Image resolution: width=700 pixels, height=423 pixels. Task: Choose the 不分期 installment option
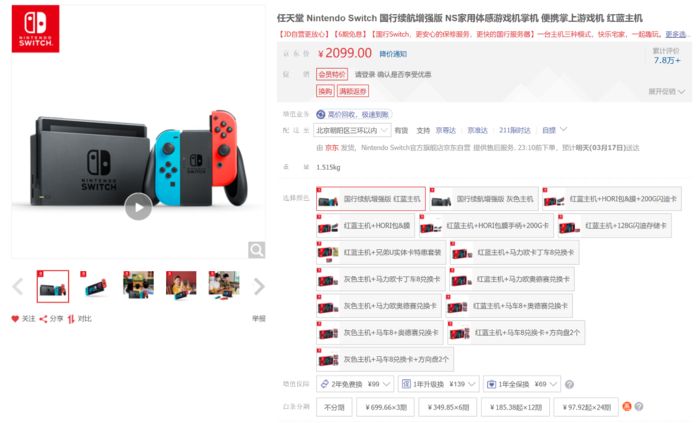(334, 407)
